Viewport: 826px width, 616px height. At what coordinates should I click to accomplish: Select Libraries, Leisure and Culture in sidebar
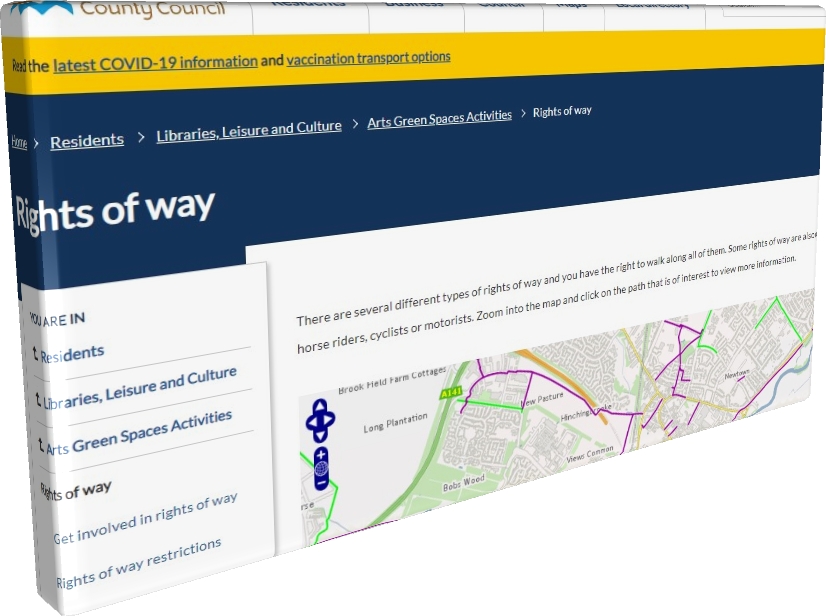140,388
